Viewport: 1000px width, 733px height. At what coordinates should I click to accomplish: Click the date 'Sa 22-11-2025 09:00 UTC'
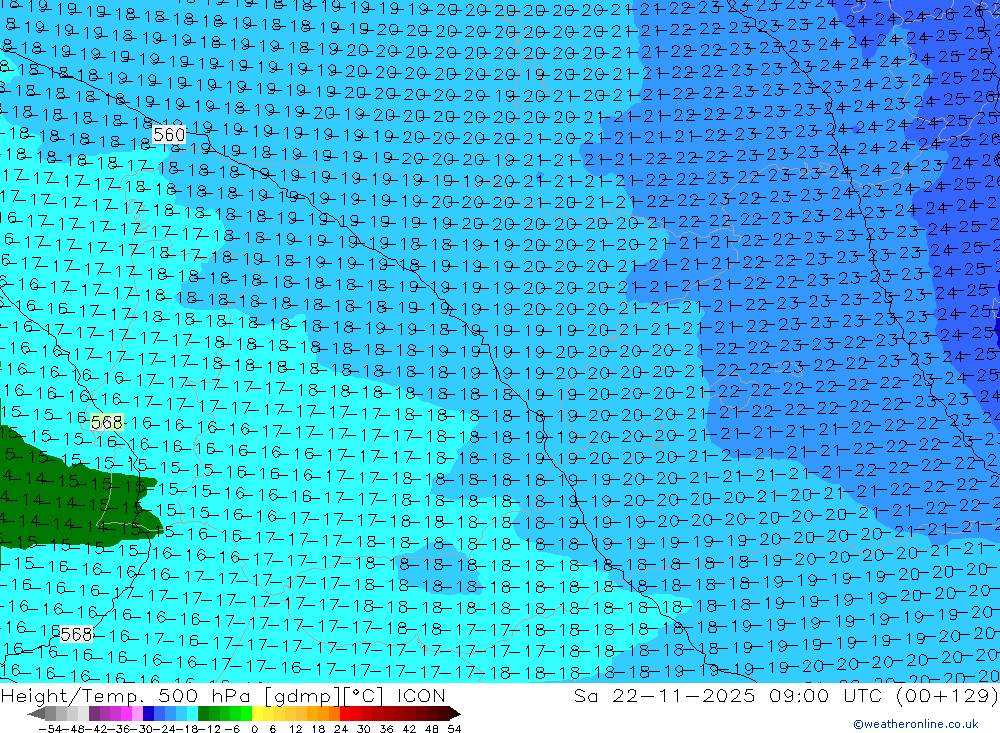(x=729, y=695)
